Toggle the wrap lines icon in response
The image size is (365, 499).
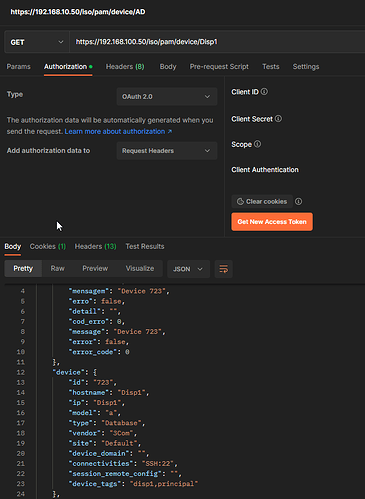click(x=224, y=269)
